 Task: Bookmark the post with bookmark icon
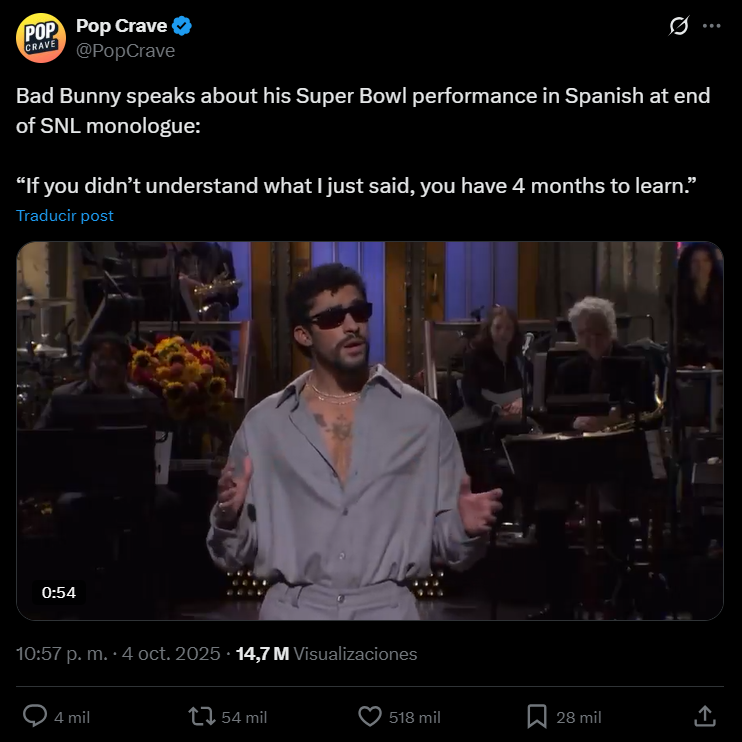[537, 716]
